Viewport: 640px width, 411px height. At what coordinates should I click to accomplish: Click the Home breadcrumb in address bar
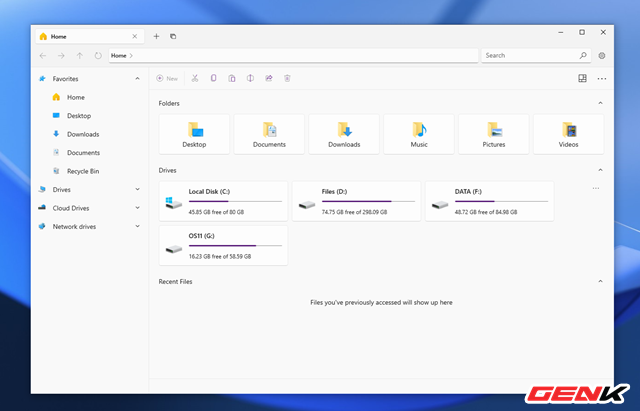pyautogui.click(x=118, y=56)
